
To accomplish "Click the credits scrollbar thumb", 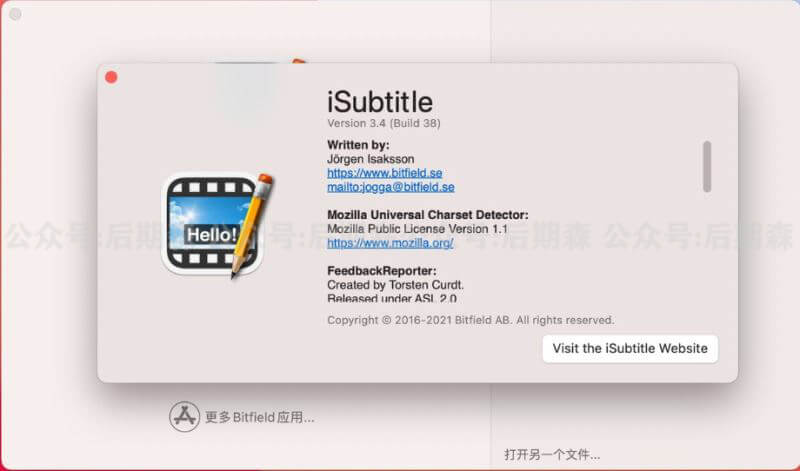I will 707,166.
